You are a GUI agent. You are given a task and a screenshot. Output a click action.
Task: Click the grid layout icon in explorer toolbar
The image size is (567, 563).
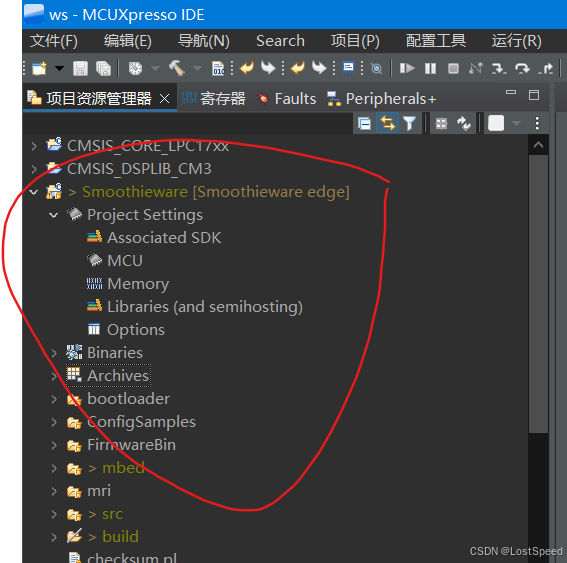441,123
